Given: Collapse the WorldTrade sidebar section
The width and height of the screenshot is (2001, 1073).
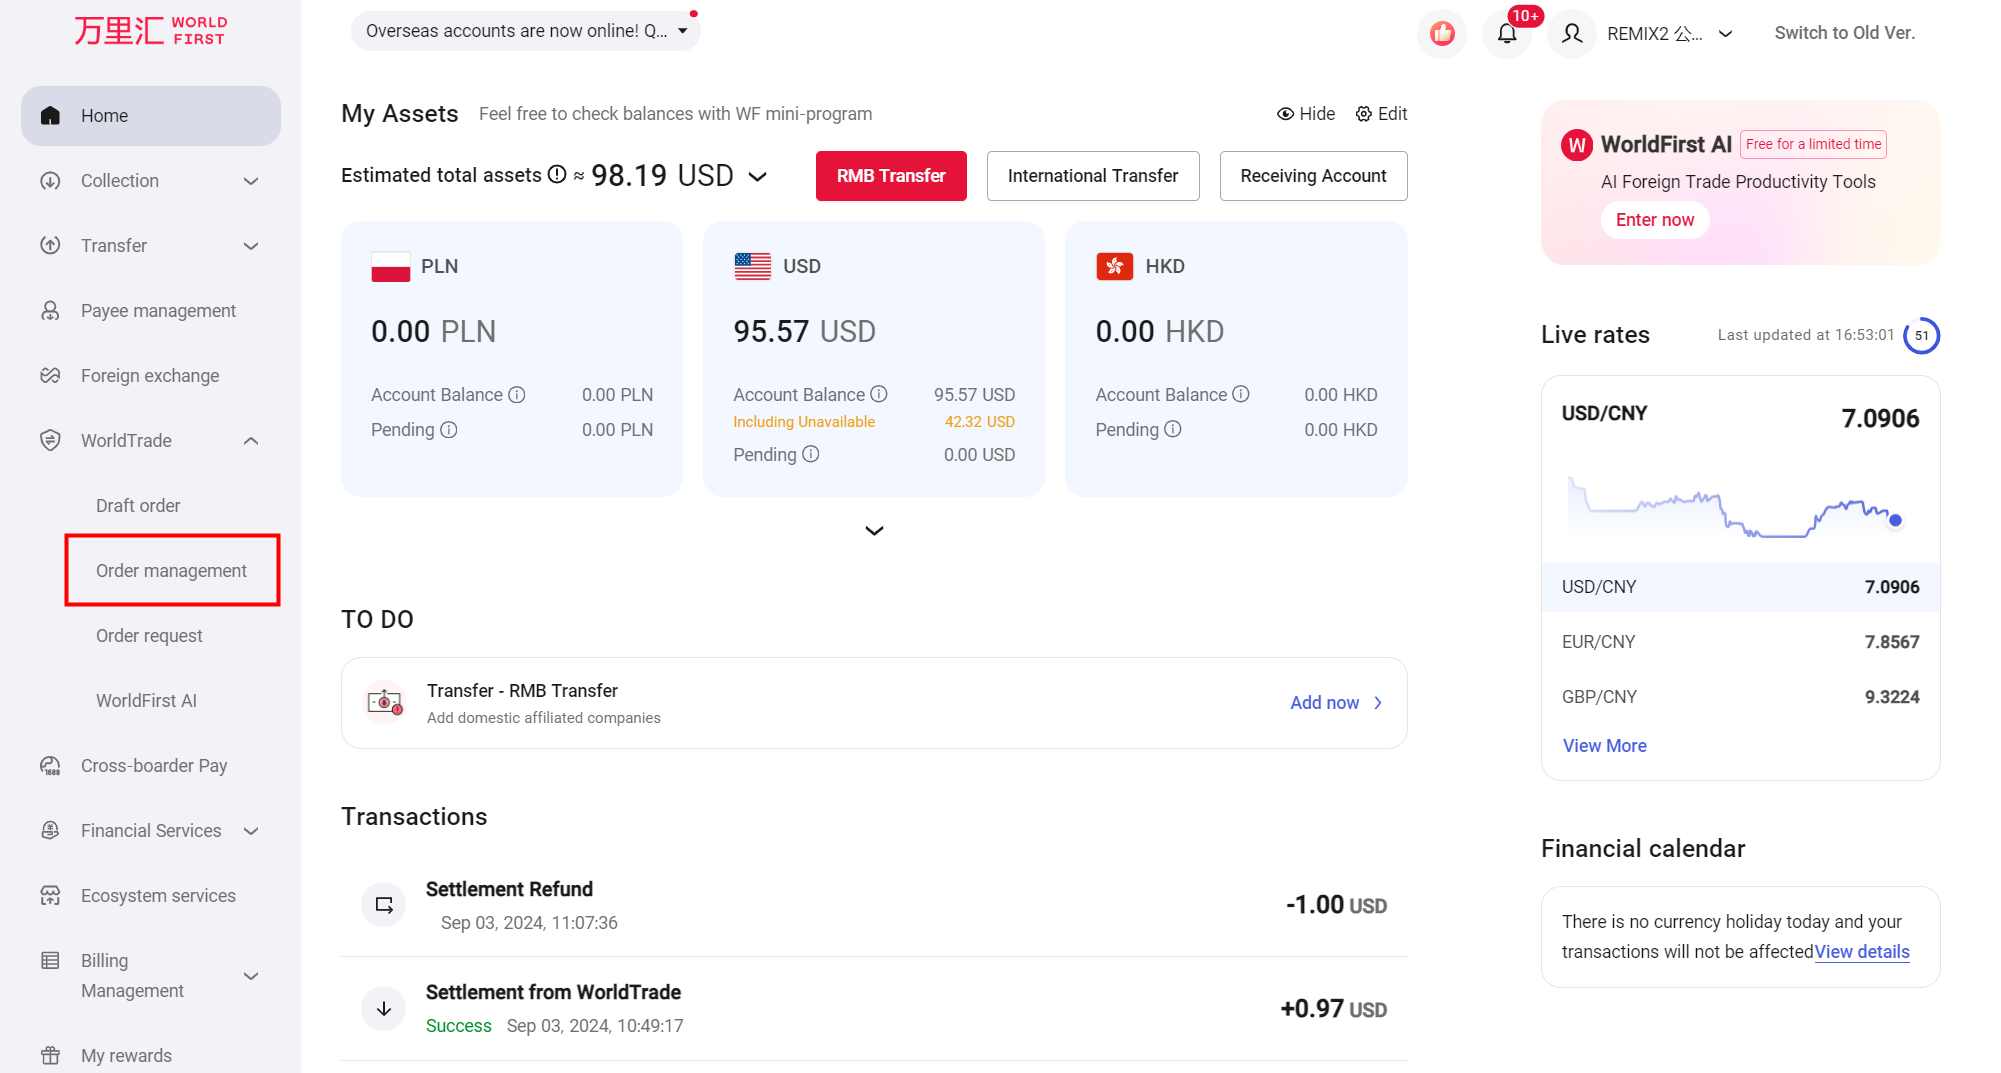Looking at the screenshot, I should point(250,440).
